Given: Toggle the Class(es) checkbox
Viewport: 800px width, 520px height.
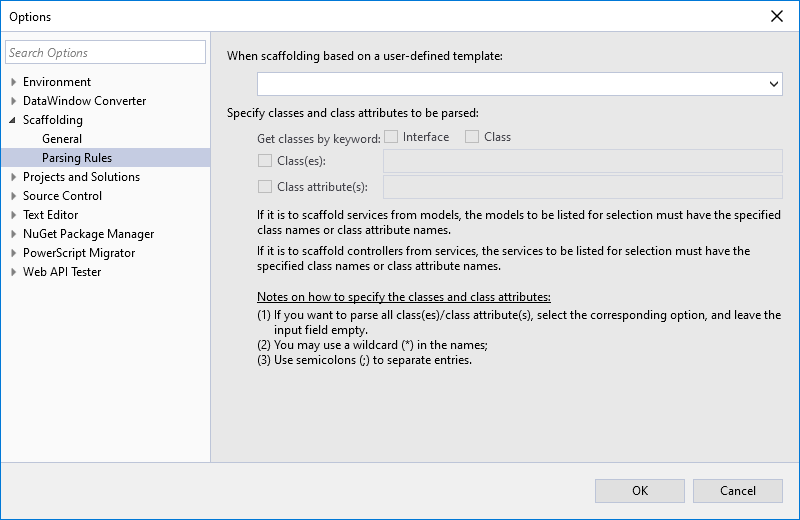Looking at the screenshot, I should (x=265, y=161).
